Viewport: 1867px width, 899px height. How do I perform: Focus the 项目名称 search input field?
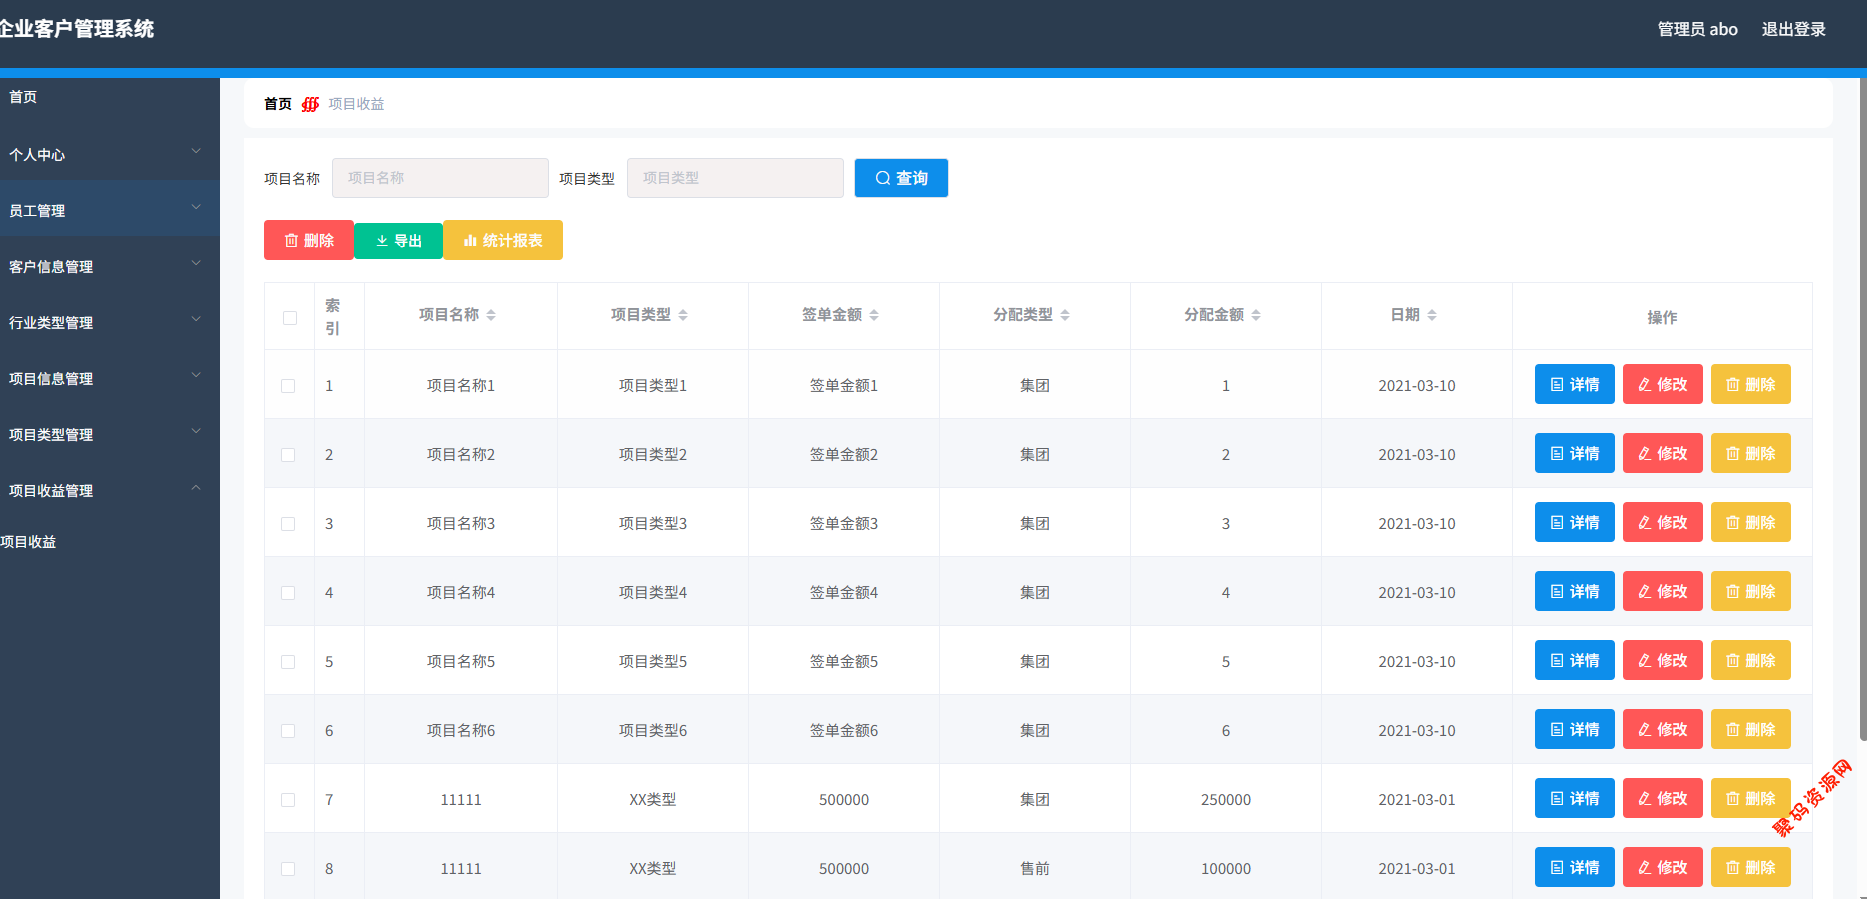click(x=440, y=178)
